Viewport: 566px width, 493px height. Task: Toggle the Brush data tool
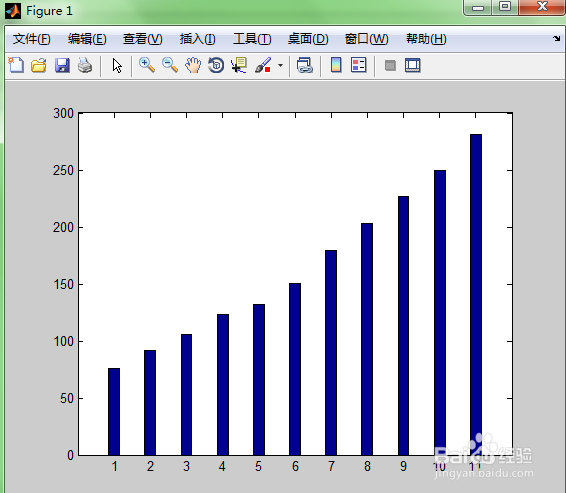(x=263, y=65)
